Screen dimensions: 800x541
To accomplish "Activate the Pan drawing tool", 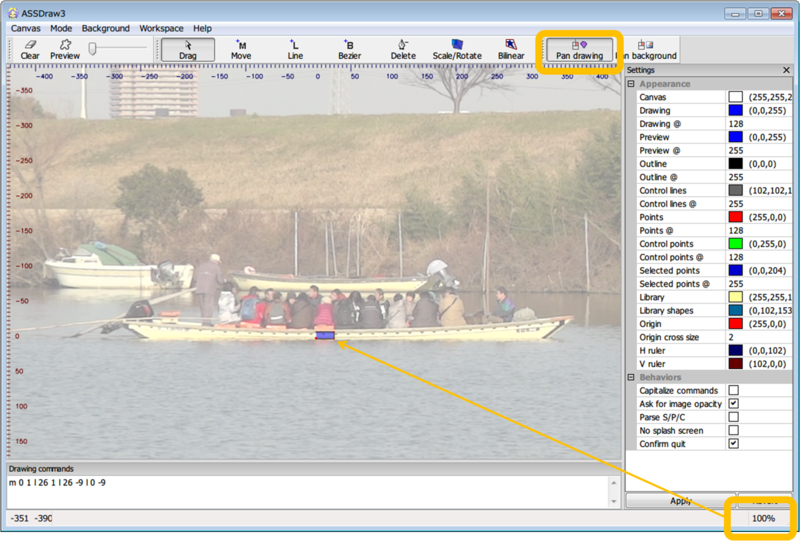I will coord(580,50).
